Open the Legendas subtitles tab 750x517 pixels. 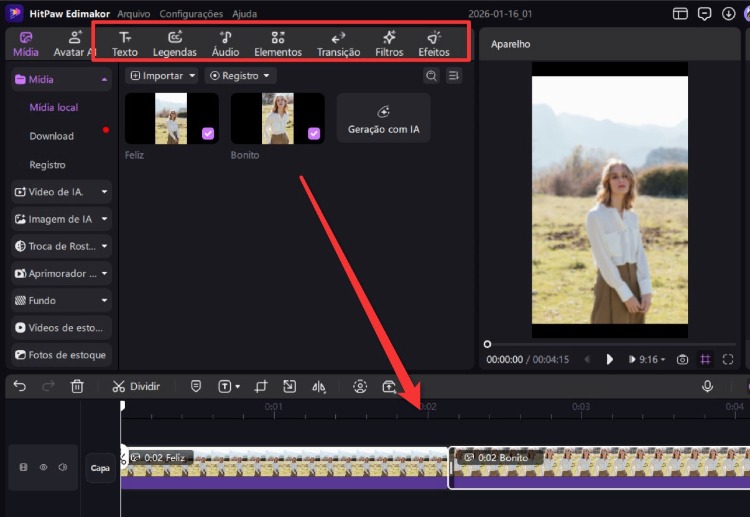pos(175,44)
